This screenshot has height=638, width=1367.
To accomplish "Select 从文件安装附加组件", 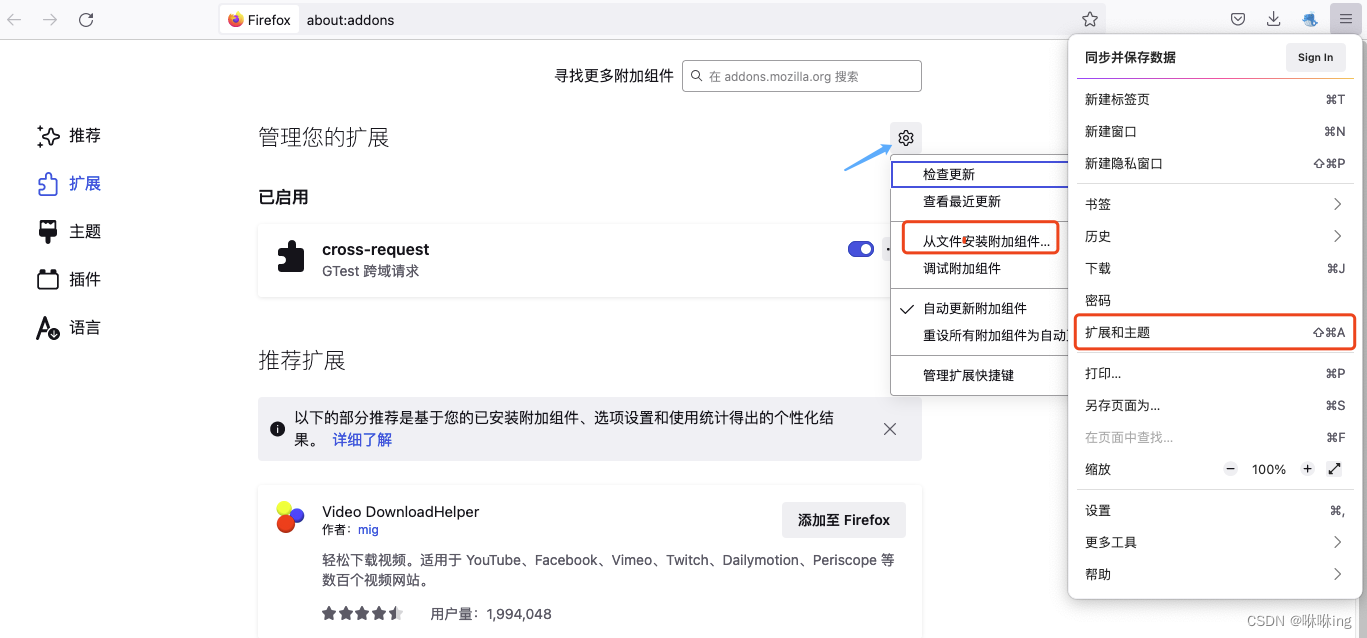I will click(980, 240).
